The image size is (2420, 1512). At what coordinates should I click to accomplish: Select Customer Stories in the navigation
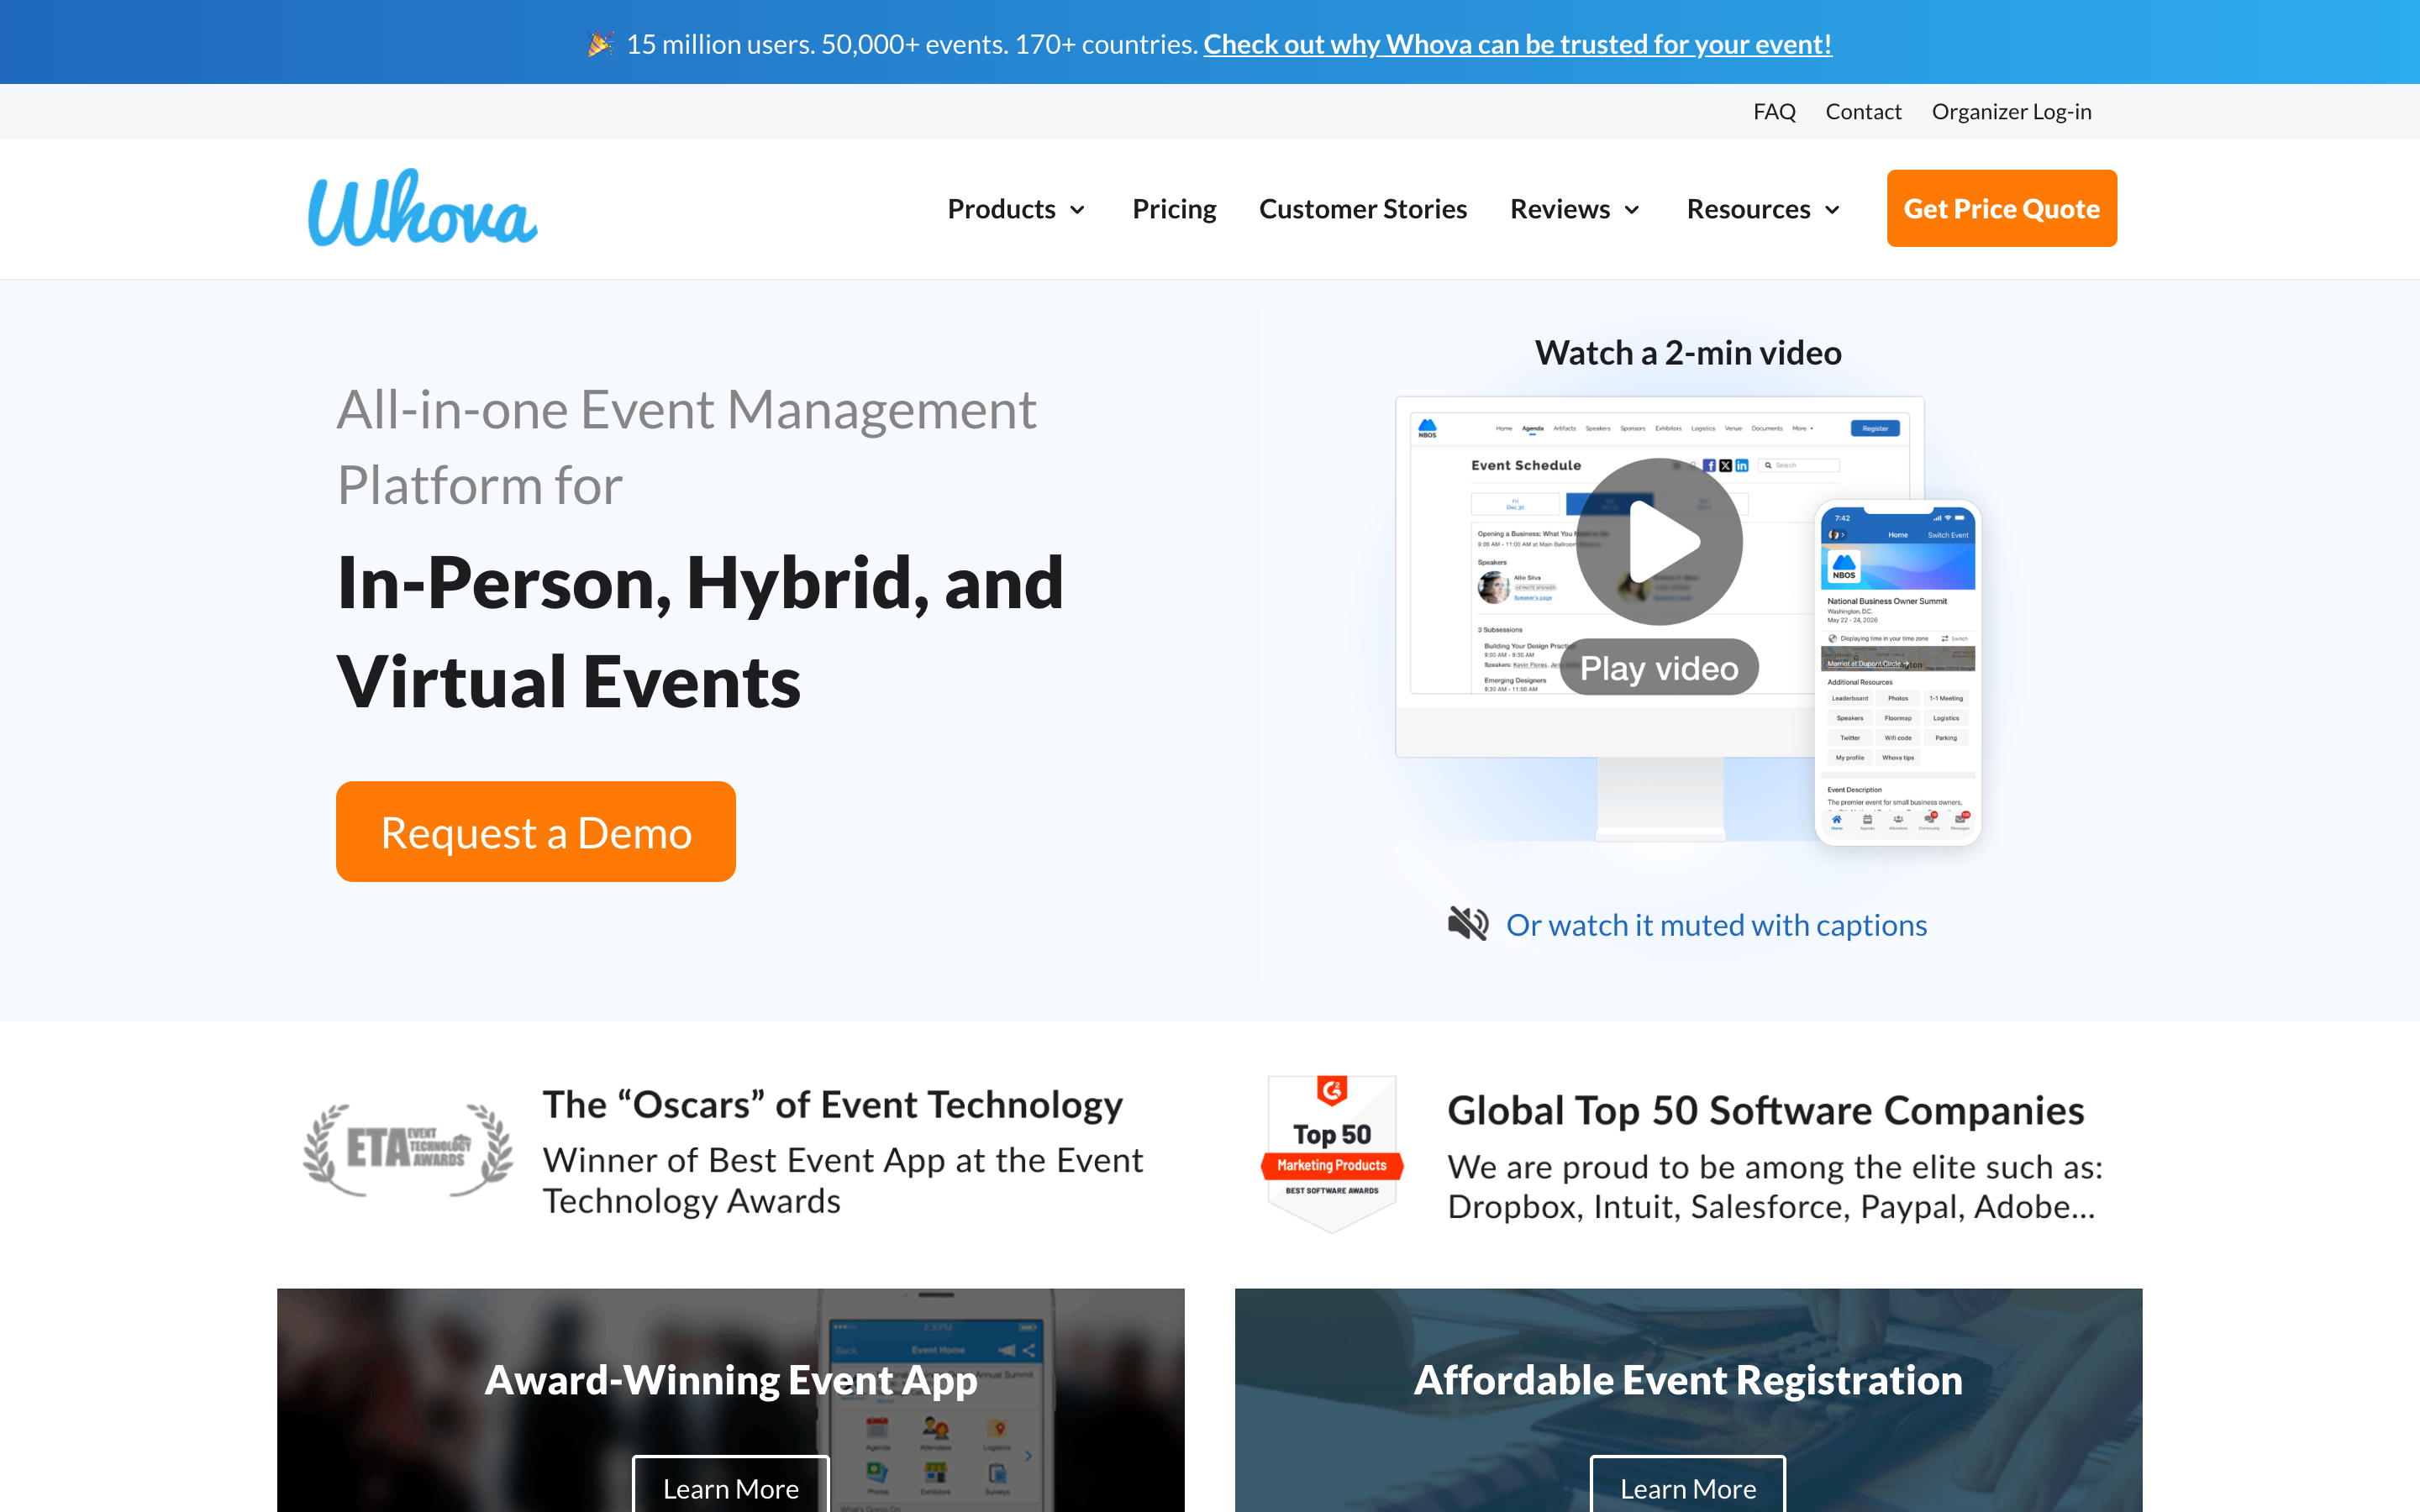1362,209
